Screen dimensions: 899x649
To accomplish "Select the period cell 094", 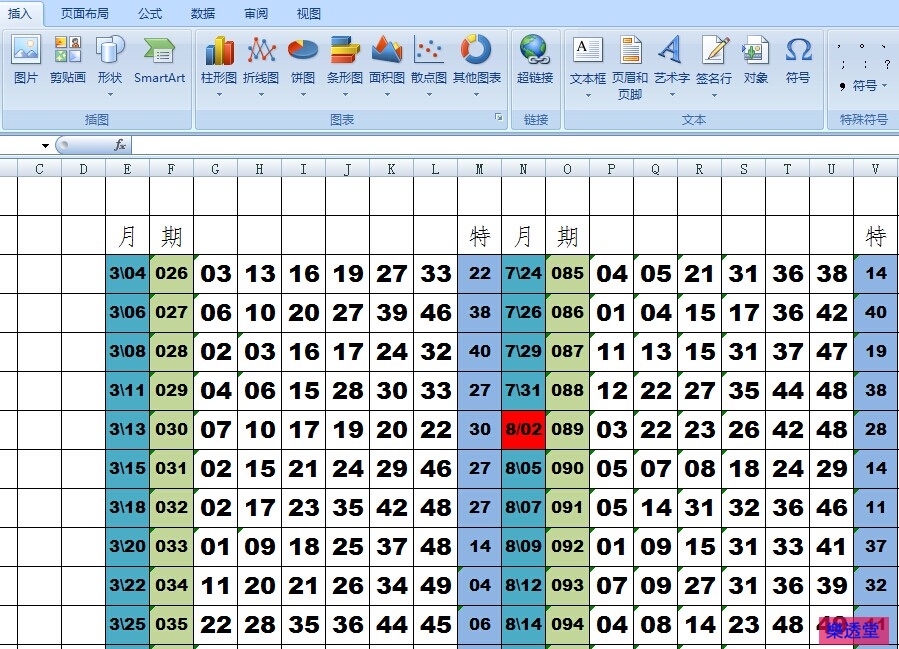I will click(x=568, y=624).
